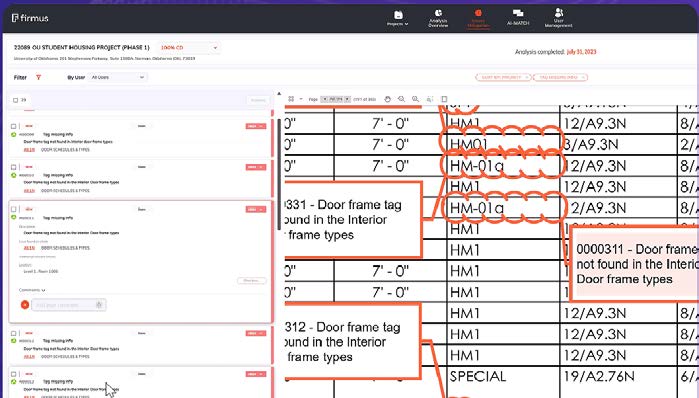Open OPEN status dropdown on card below expanded card
699x398 pixels.
tap(255, 333)
